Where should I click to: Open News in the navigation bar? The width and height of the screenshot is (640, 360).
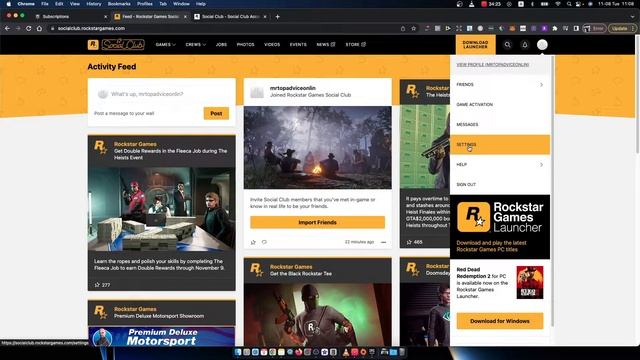click(325, 44)
